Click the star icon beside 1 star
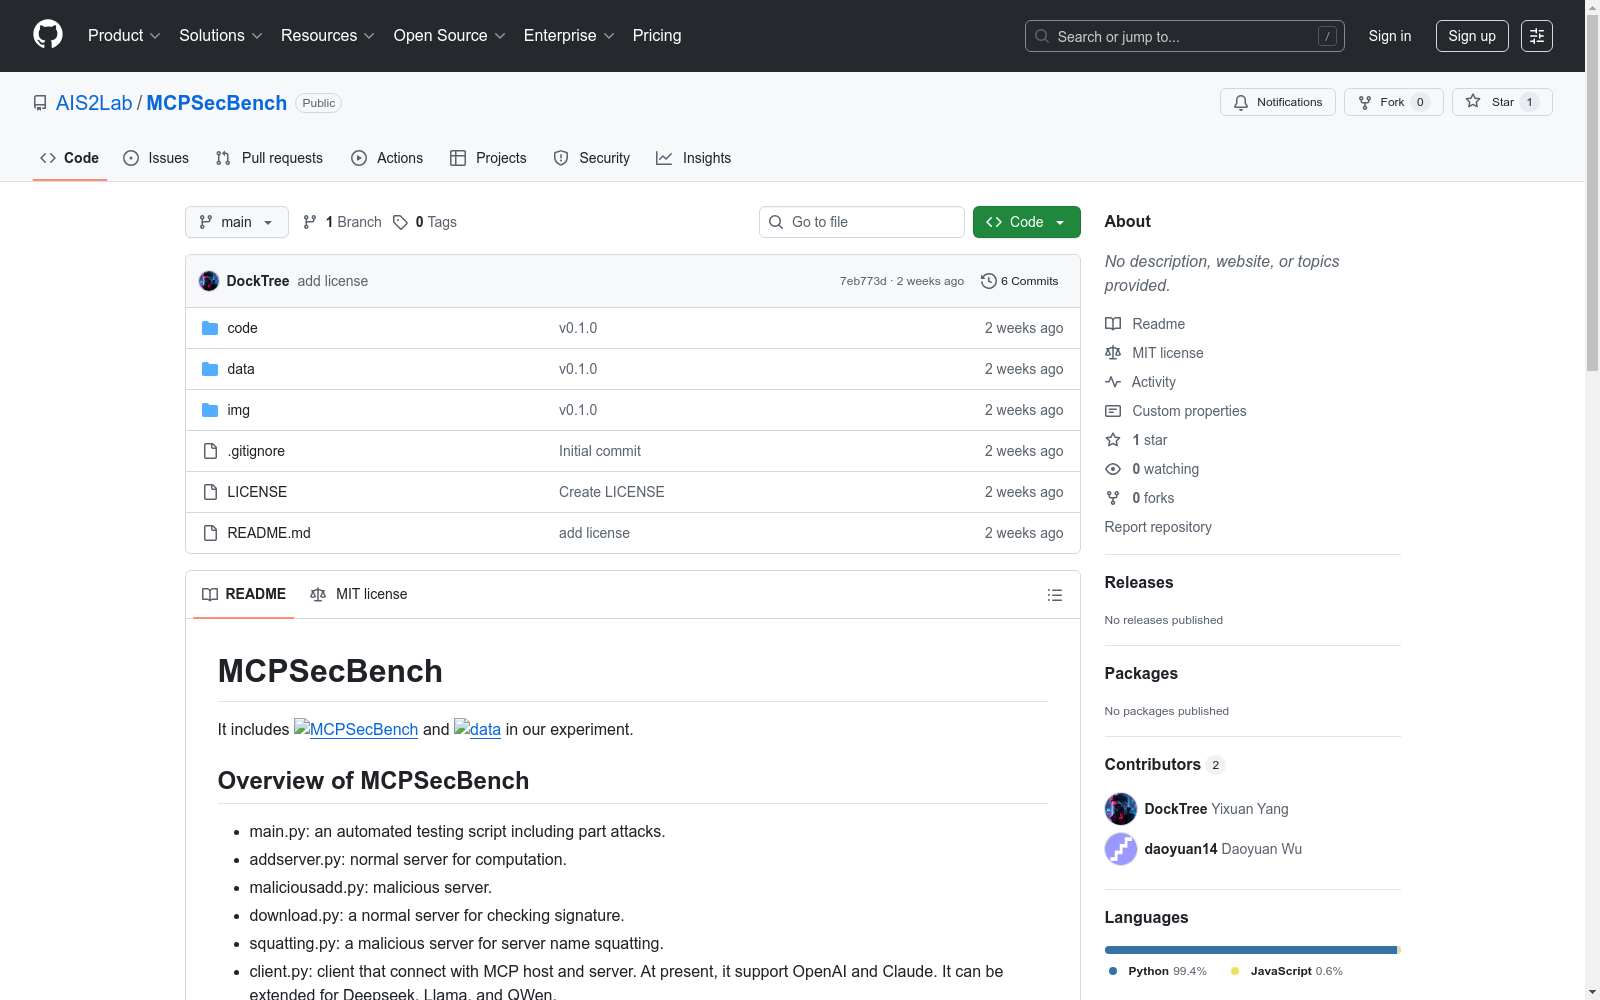The image size is (1600, 1000). (x=1113, y=440)
